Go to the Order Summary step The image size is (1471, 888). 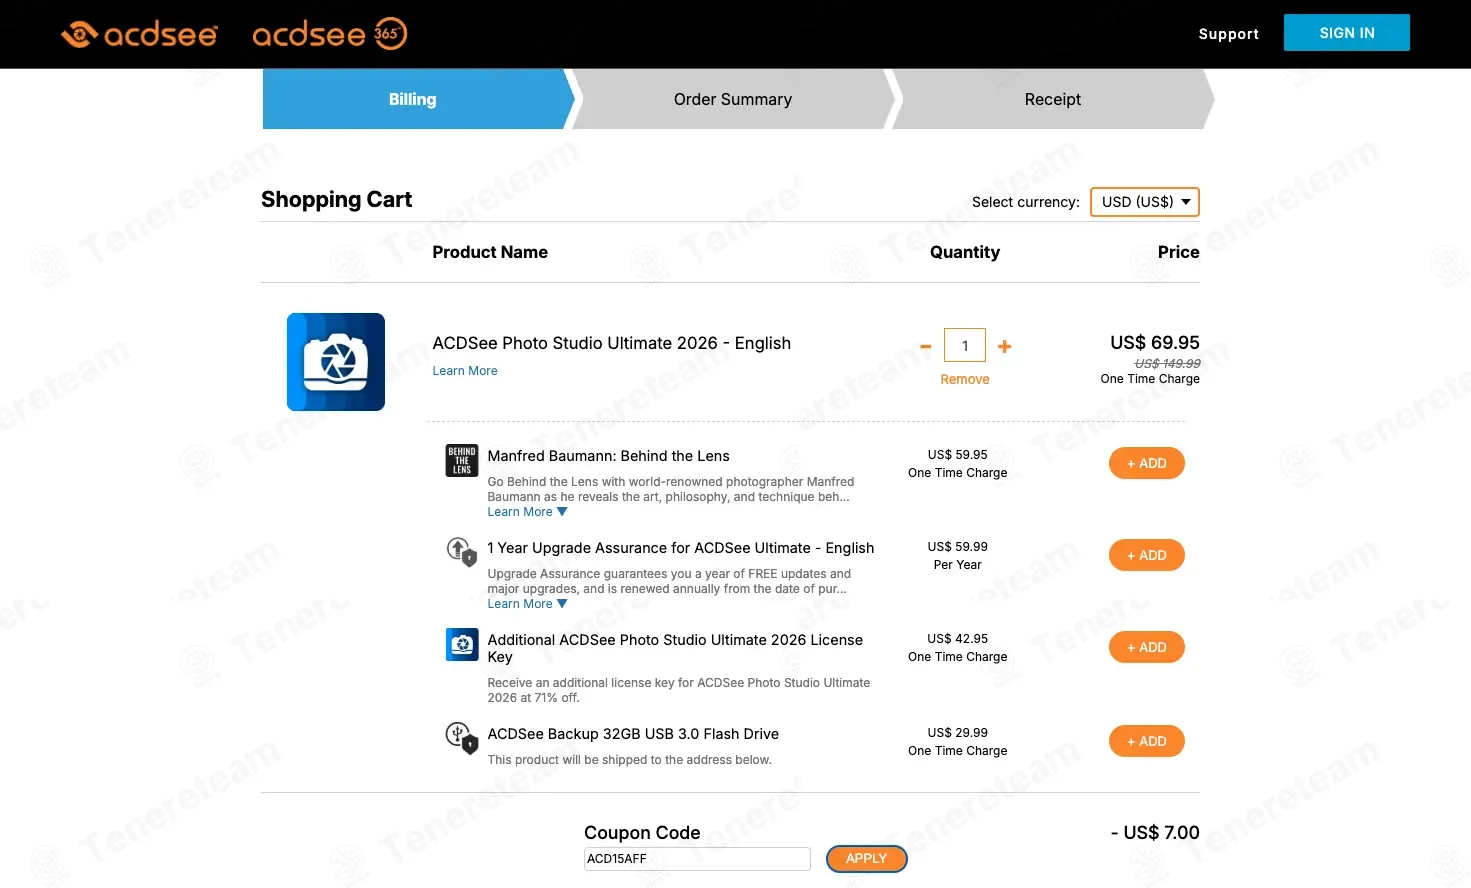click(733, 99)
